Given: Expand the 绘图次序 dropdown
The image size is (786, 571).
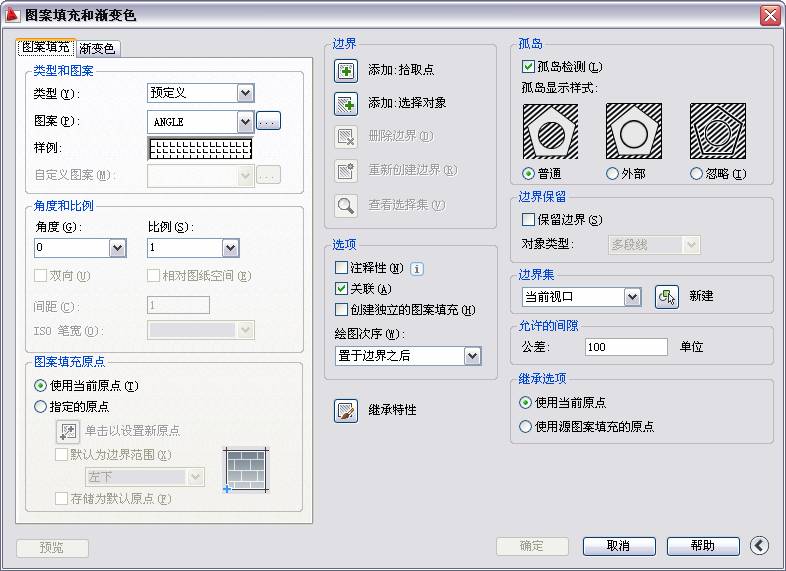Looking at the screenshot, I should [472, 356].
